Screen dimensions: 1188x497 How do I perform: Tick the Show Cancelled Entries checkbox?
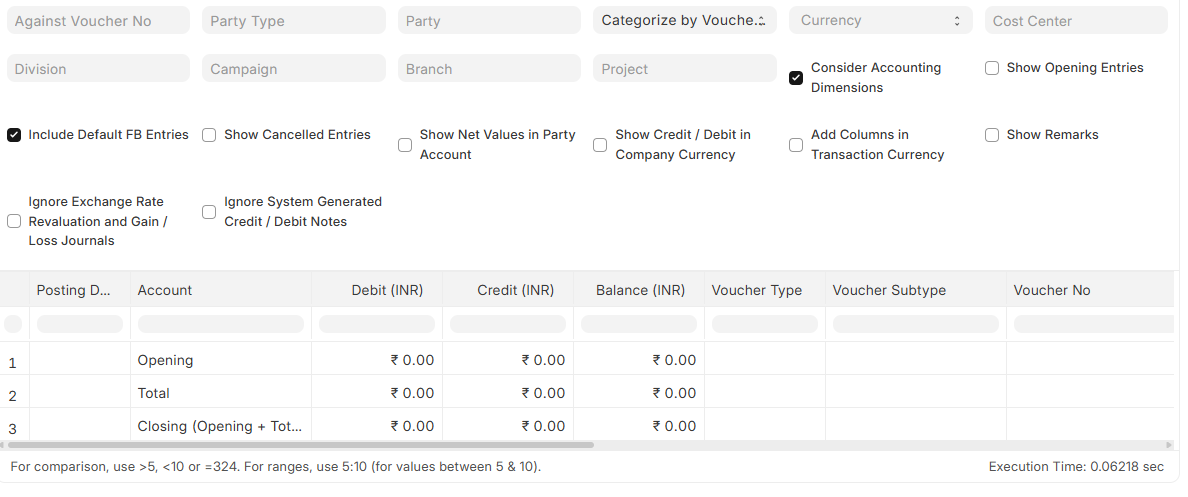[209, 135]
